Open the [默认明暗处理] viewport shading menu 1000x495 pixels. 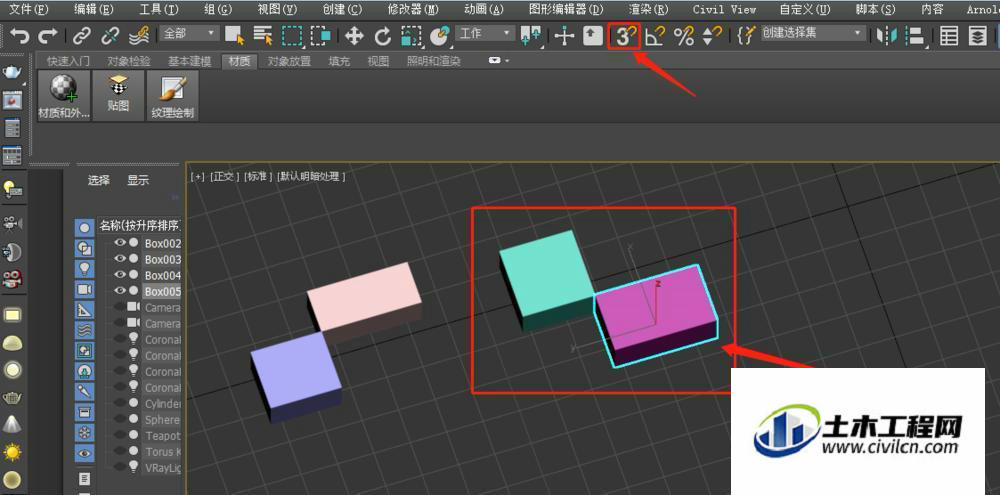point(310,177)
